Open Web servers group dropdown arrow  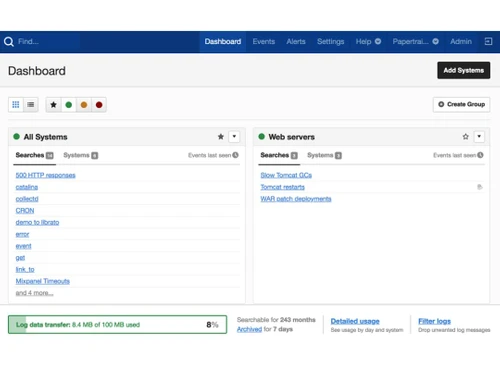pyautogui.click(x=479, y=137)
